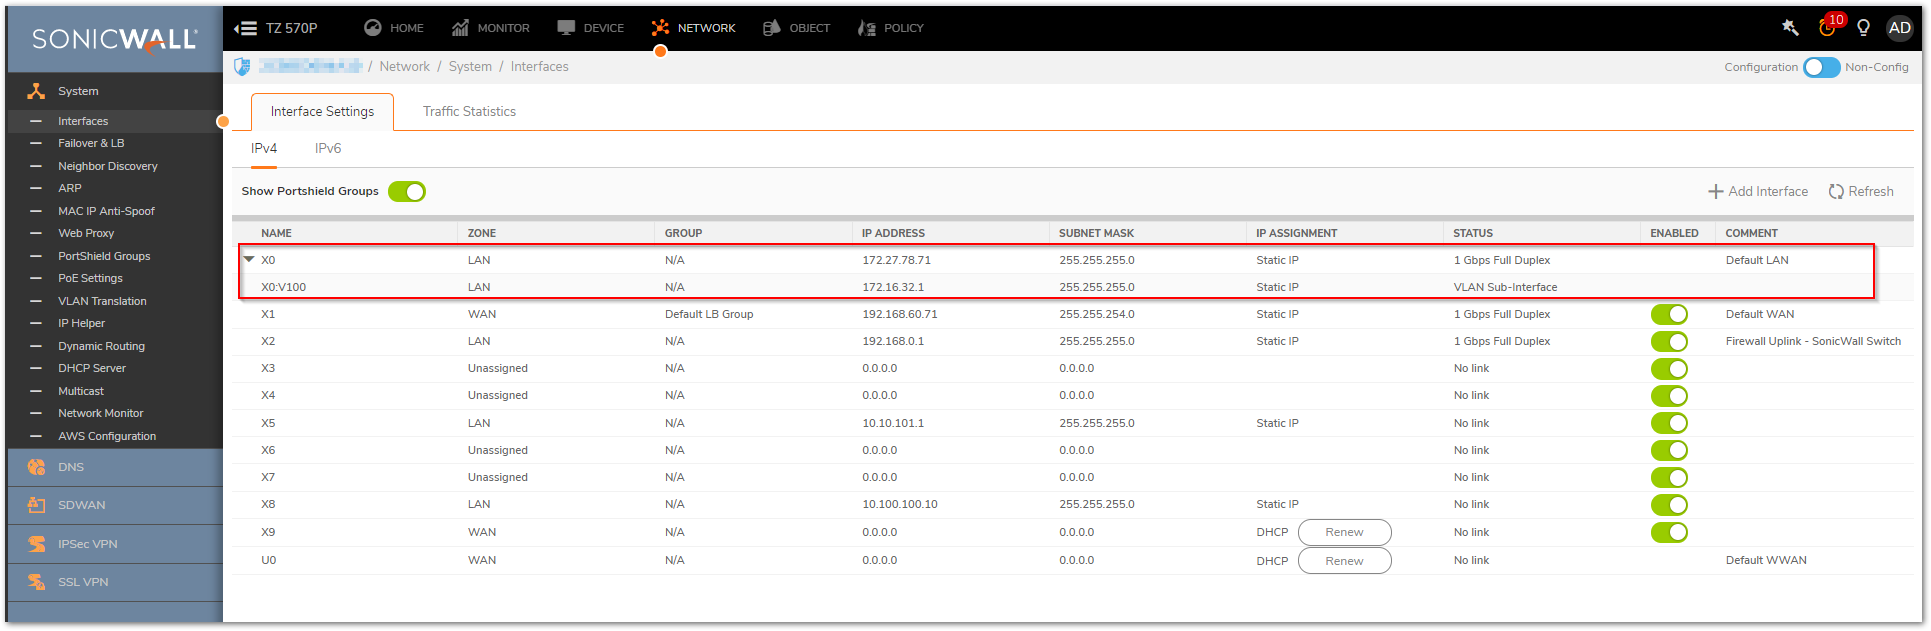The height and width of the screenshot is (631, 1931).
Task: Collapse the sidebar via the hamburger menu icon
Action: (245, 28)
